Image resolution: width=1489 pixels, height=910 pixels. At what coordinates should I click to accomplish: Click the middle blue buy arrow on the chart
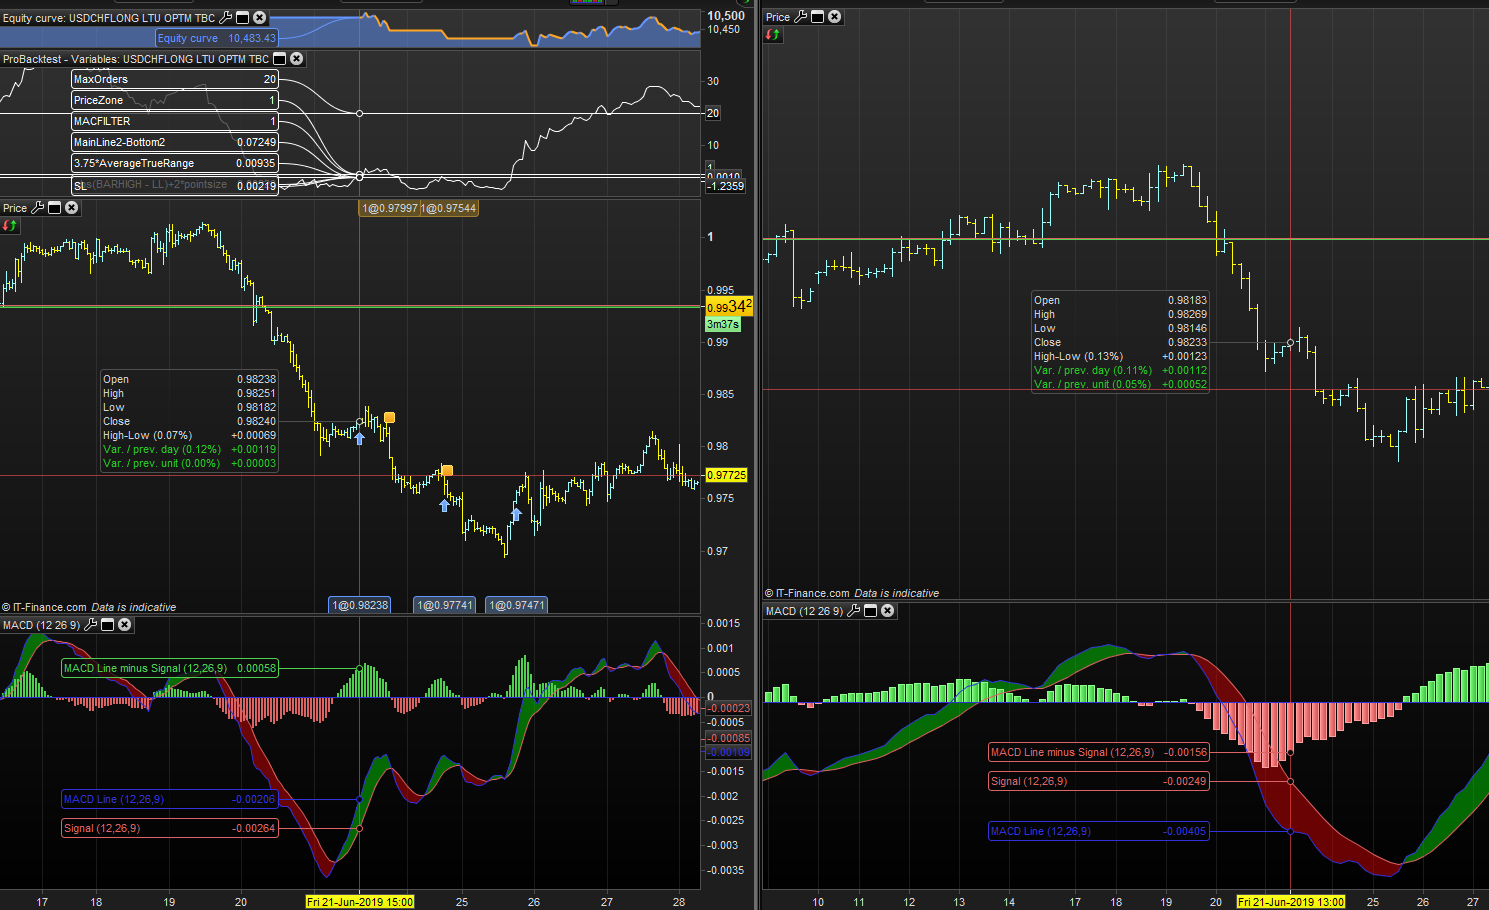[x=445, y=505]
